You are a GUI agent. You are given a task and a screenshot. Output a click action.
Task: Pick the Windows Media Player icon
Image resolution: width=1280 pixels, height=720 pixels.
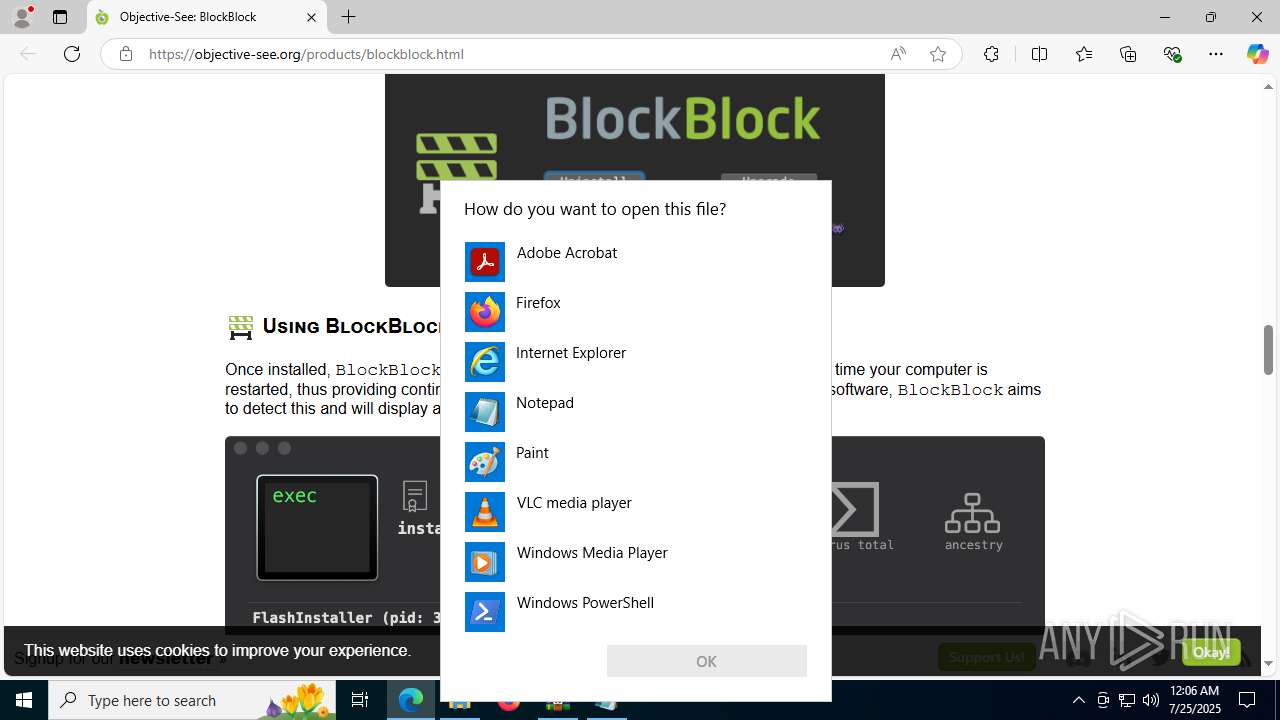485,562
